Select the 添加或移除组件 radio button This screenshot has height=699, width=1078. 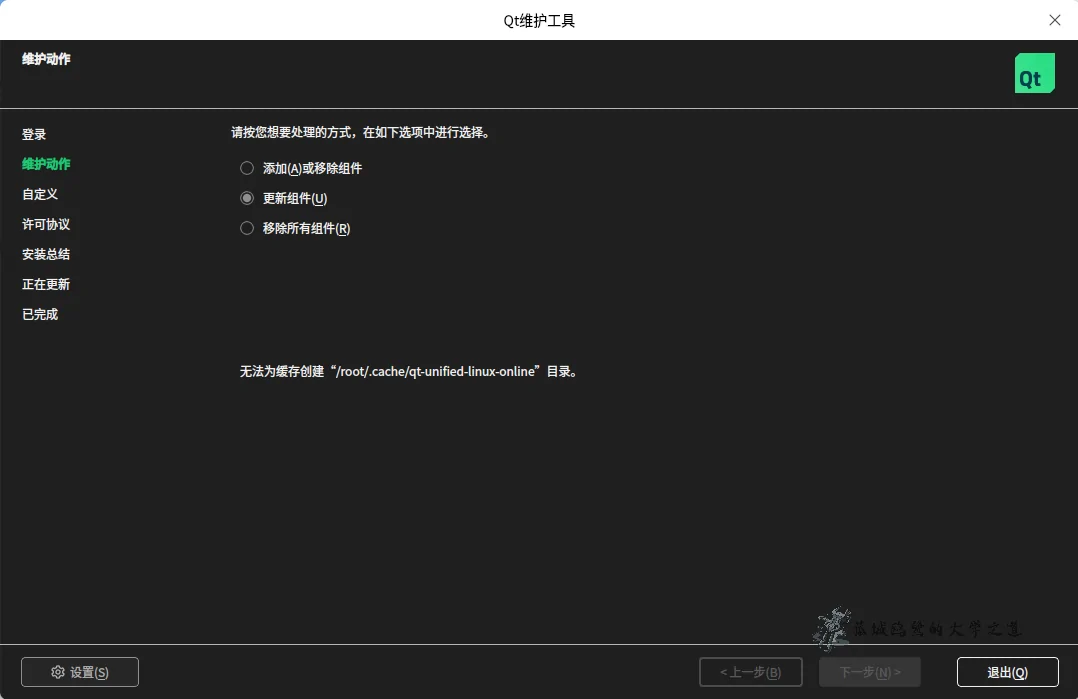click(247, 168)
